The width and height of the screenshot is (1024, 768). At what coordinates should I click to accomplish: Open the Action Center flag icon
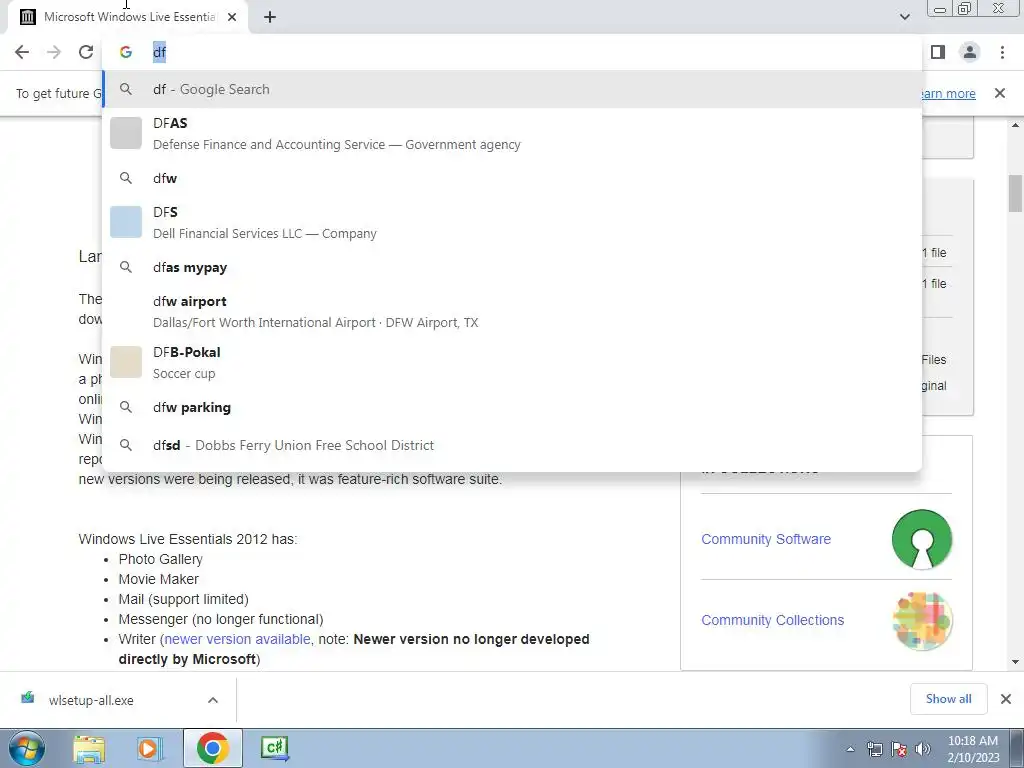point(899,750)
